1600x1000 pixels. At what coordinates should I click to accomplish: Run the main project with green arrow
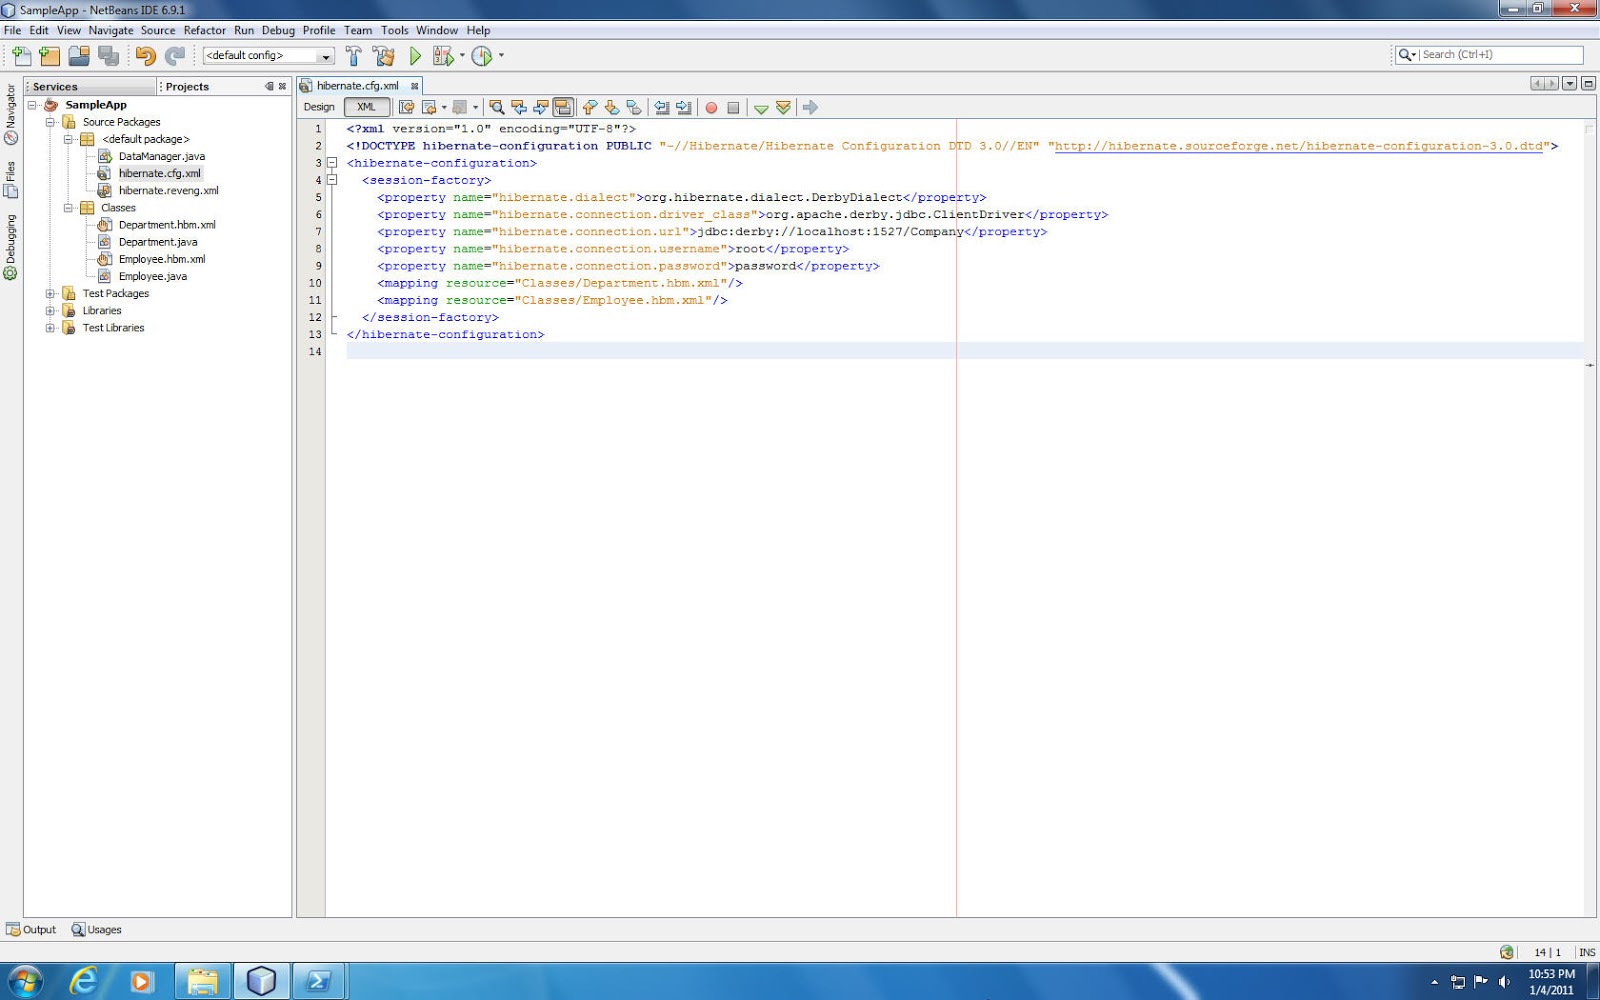[x=415, y=56]
